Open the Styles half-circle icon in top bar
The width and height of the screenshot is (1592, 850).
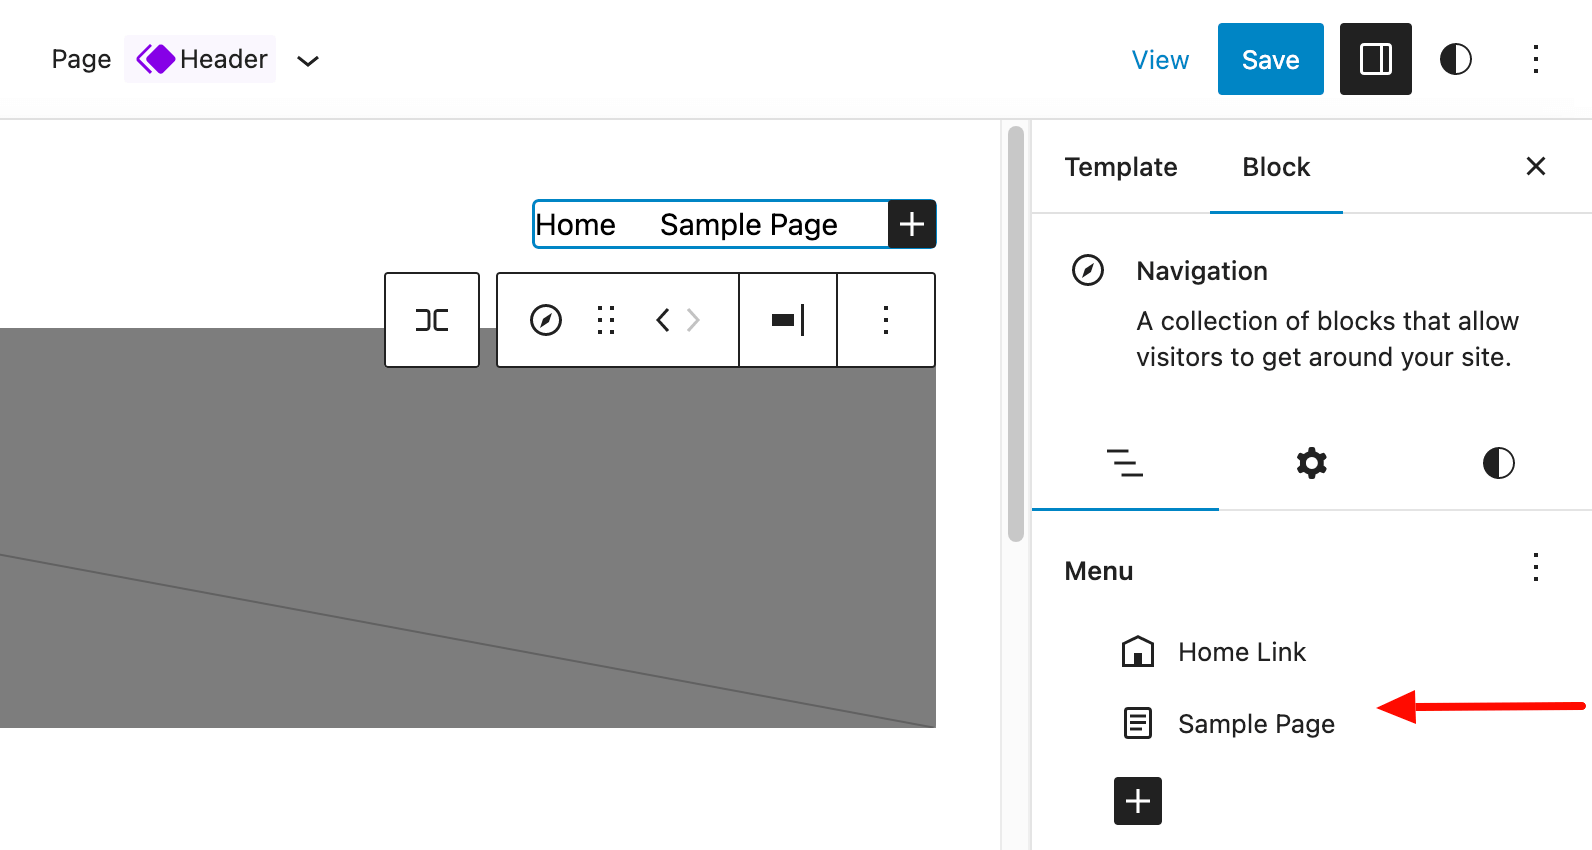(x=1455, y=59)
